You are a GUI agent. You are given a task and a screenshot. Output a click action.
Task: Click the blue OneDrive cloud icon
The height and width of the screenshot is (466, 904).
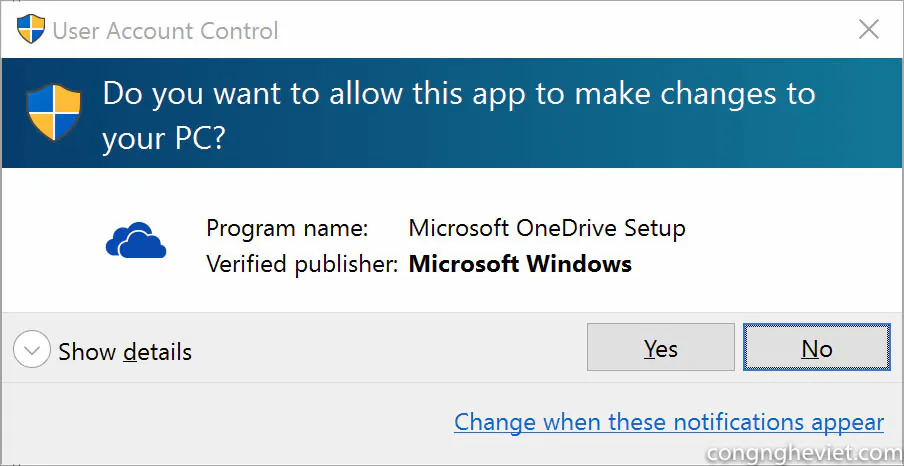[136, 240]
